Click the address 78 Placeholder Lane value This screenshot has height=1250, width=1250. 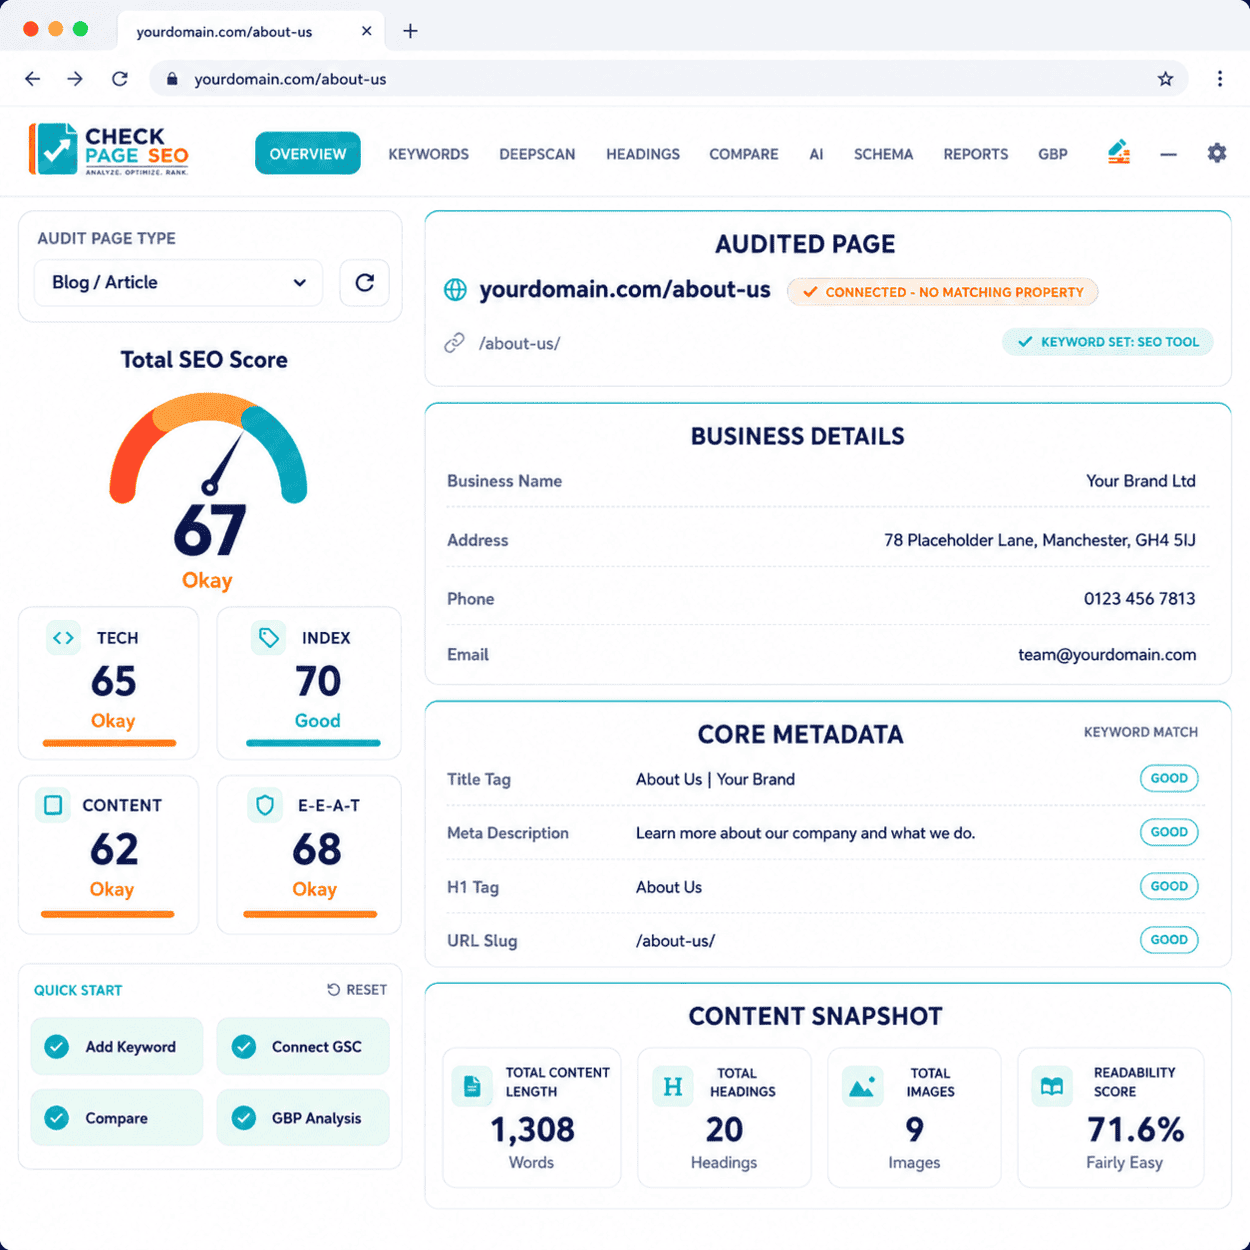(1040, 540)
